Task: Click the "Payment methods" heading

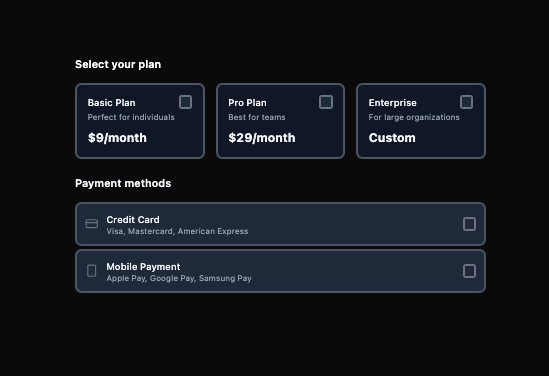Action: pyautogui.click(x=123, y=183)
